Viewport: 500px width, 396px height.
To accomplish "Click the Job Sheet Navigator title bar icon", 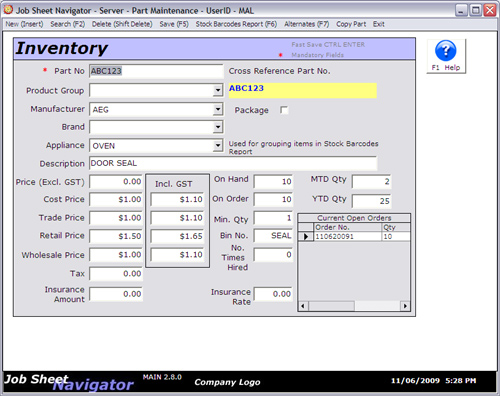I will point(8,10).
